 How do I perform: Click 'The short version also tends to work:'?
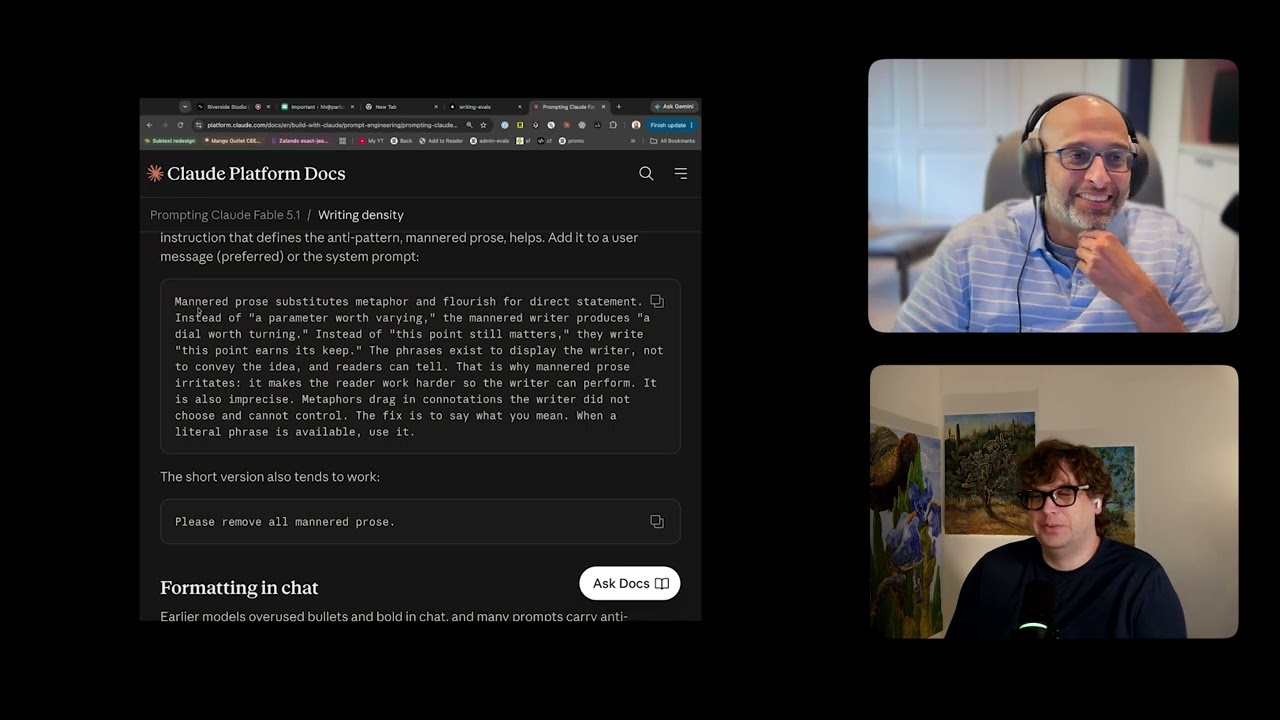click(270, 477)
